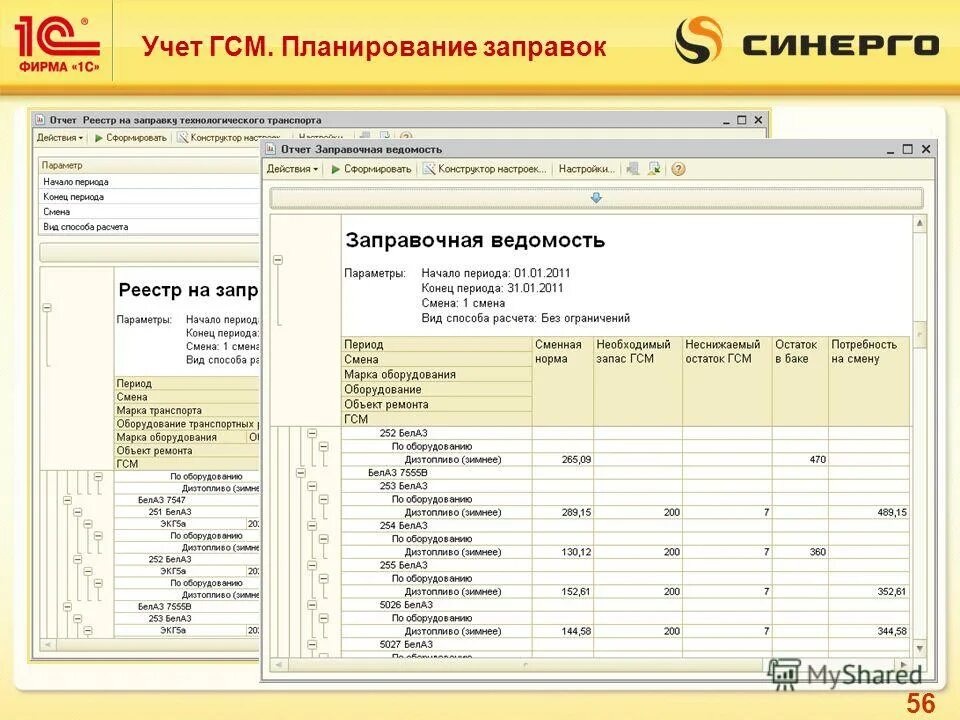The height and width of the screenshot is (720, 960).
Task: Click the report icon in Заправочная ведомость title bar
Action: [269, 148]
